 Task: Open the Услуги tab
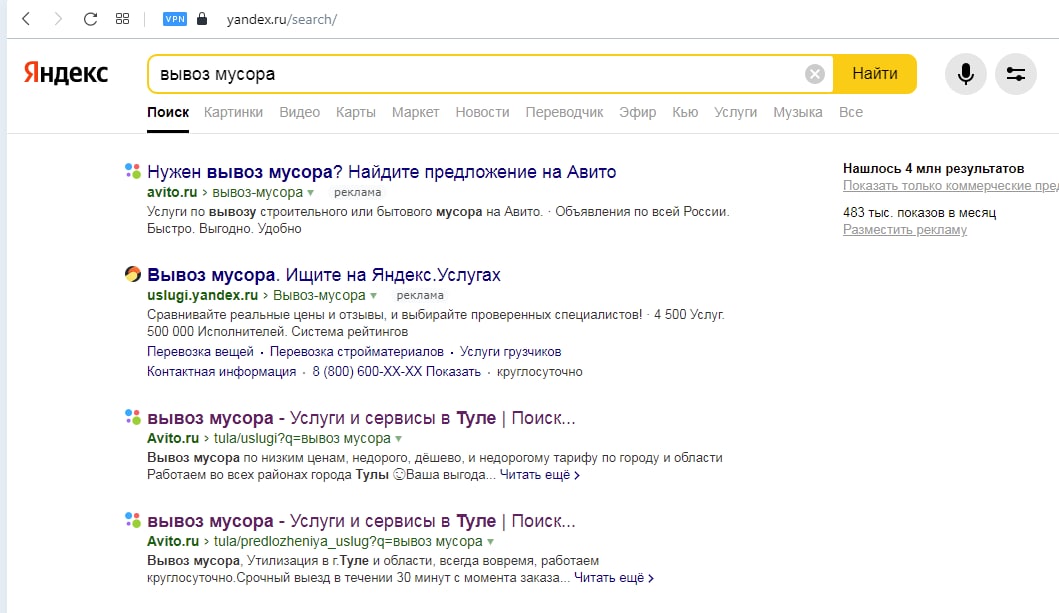(x=735, y=112)
